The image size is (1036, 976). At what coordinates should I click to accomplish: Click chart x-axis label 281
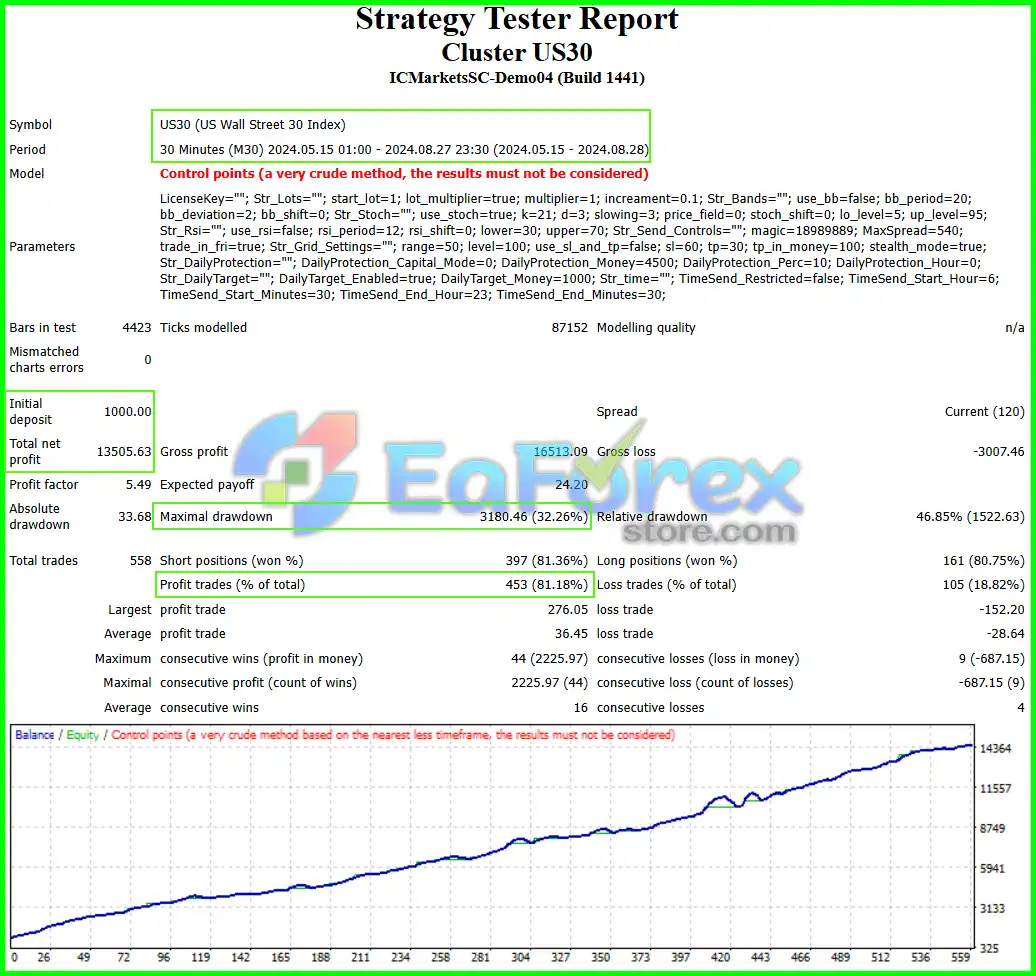(x=480, y=957)
